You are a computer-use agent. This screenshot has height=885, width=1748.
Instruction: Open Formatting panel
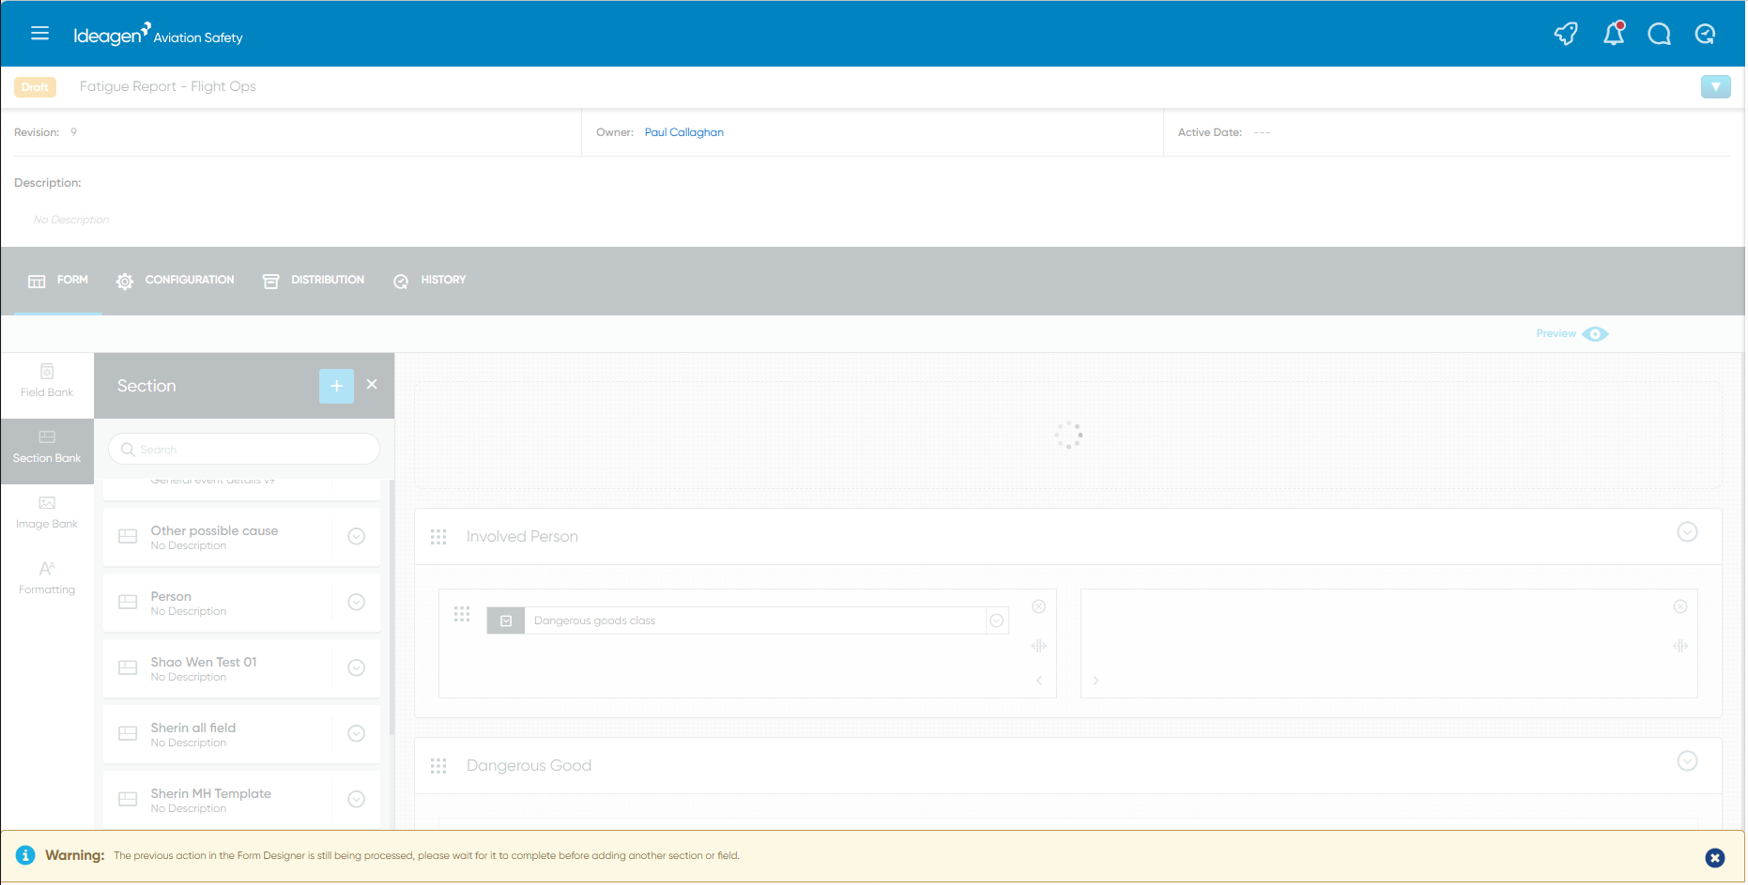[47, 579]
